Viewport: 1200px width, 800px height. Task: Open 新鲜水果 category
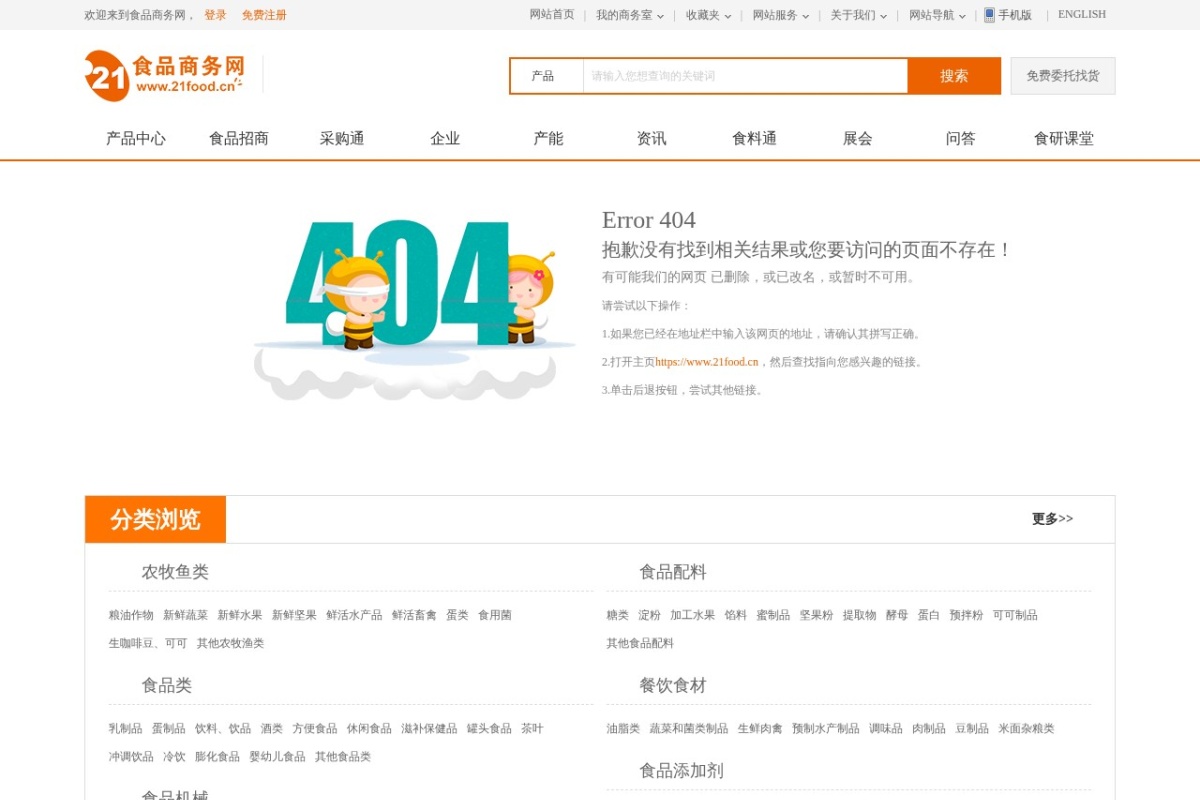click(240, 615)
